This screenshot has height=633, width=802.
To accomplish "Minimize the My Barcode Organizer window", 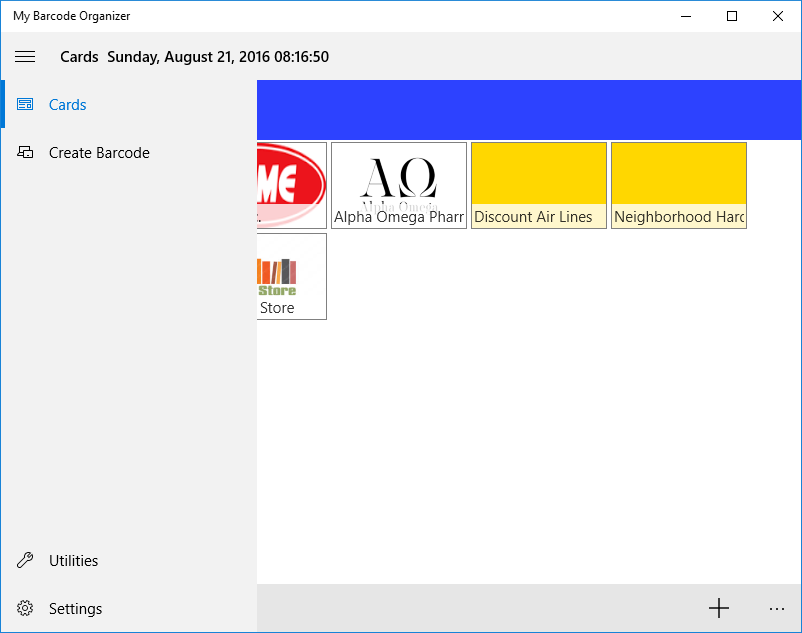I will [x=686, y=16].
